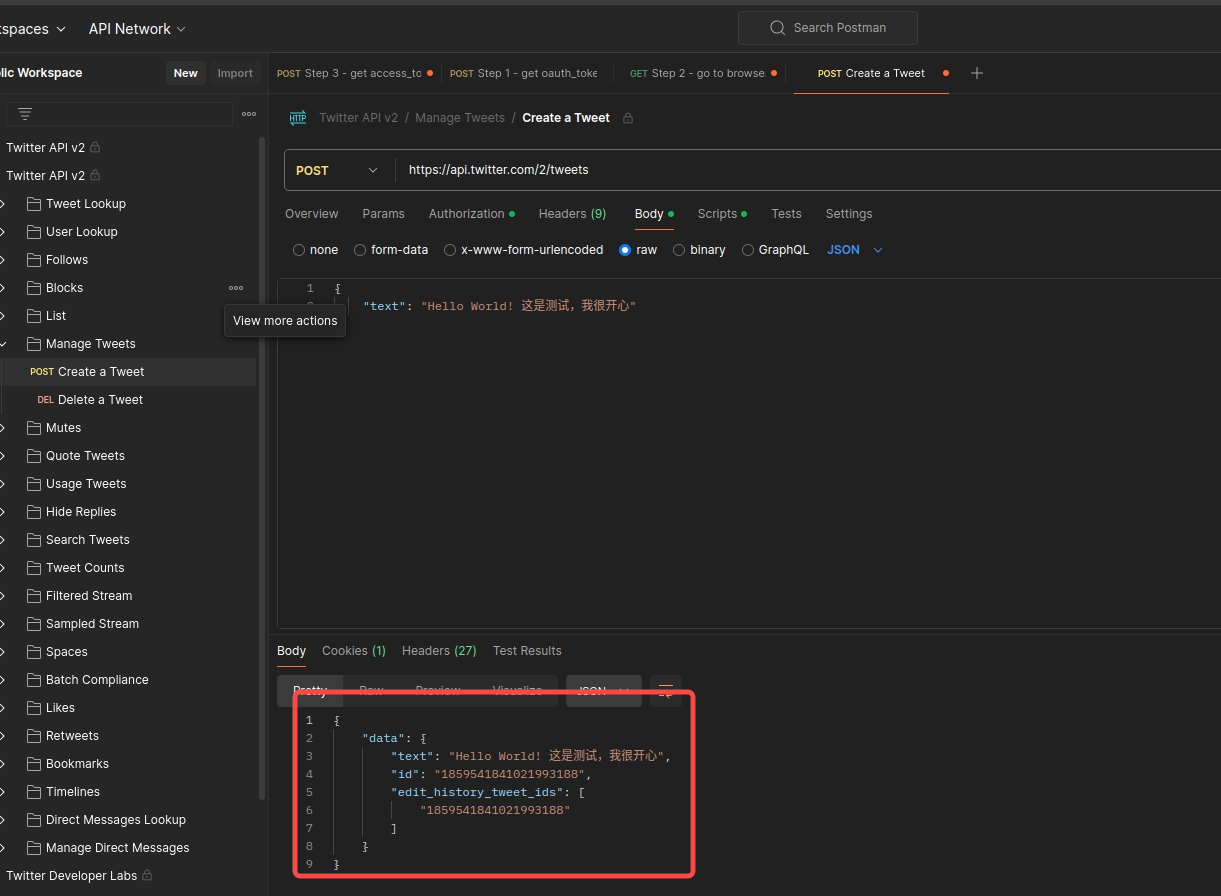Image resolution: width=1221 pixels, height=896 pixels.
Task: Click the HTTP request icon in breadcrumb
Action: pyautogui.click(x=298, y=118)
